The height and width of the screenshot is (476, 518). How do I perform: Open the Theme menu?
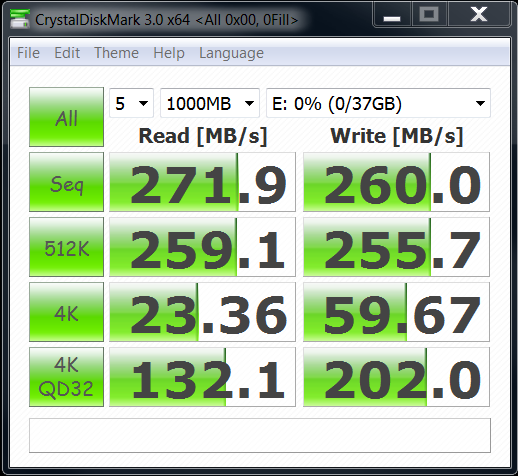pyautogui.click(x=116, y=53)
